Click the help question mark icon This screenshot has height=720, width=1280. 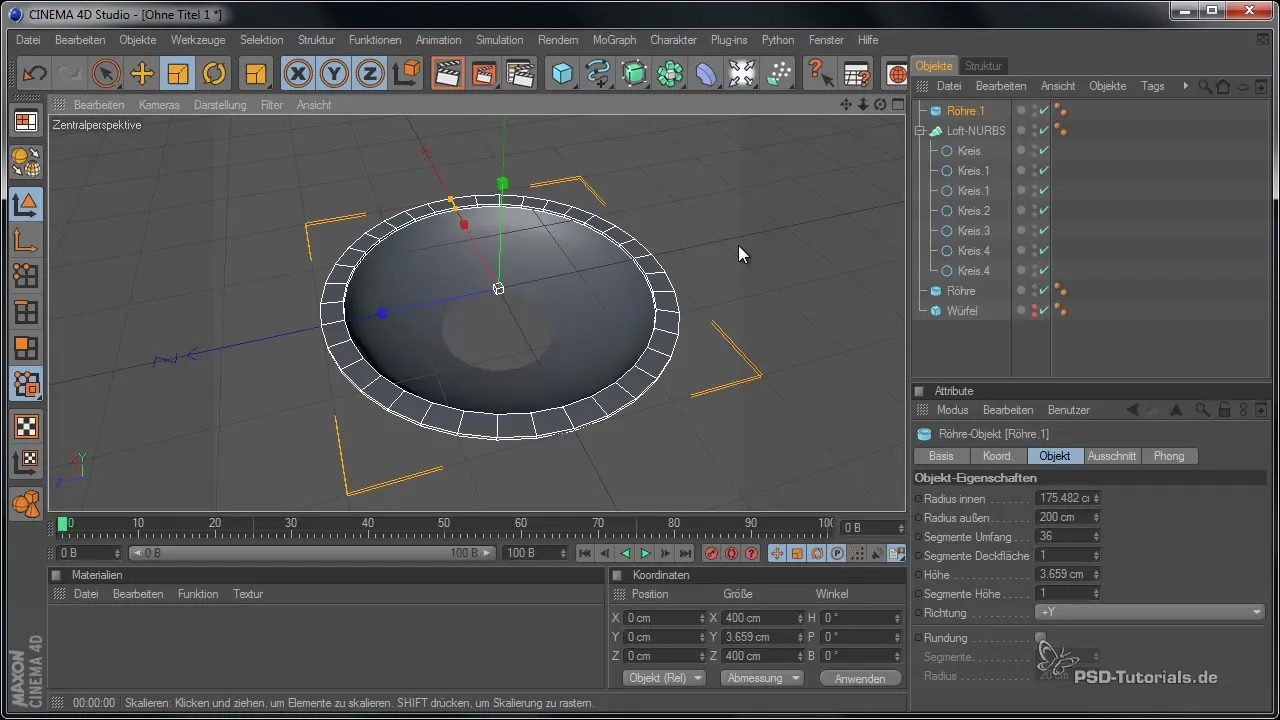[x=820, y=74]
